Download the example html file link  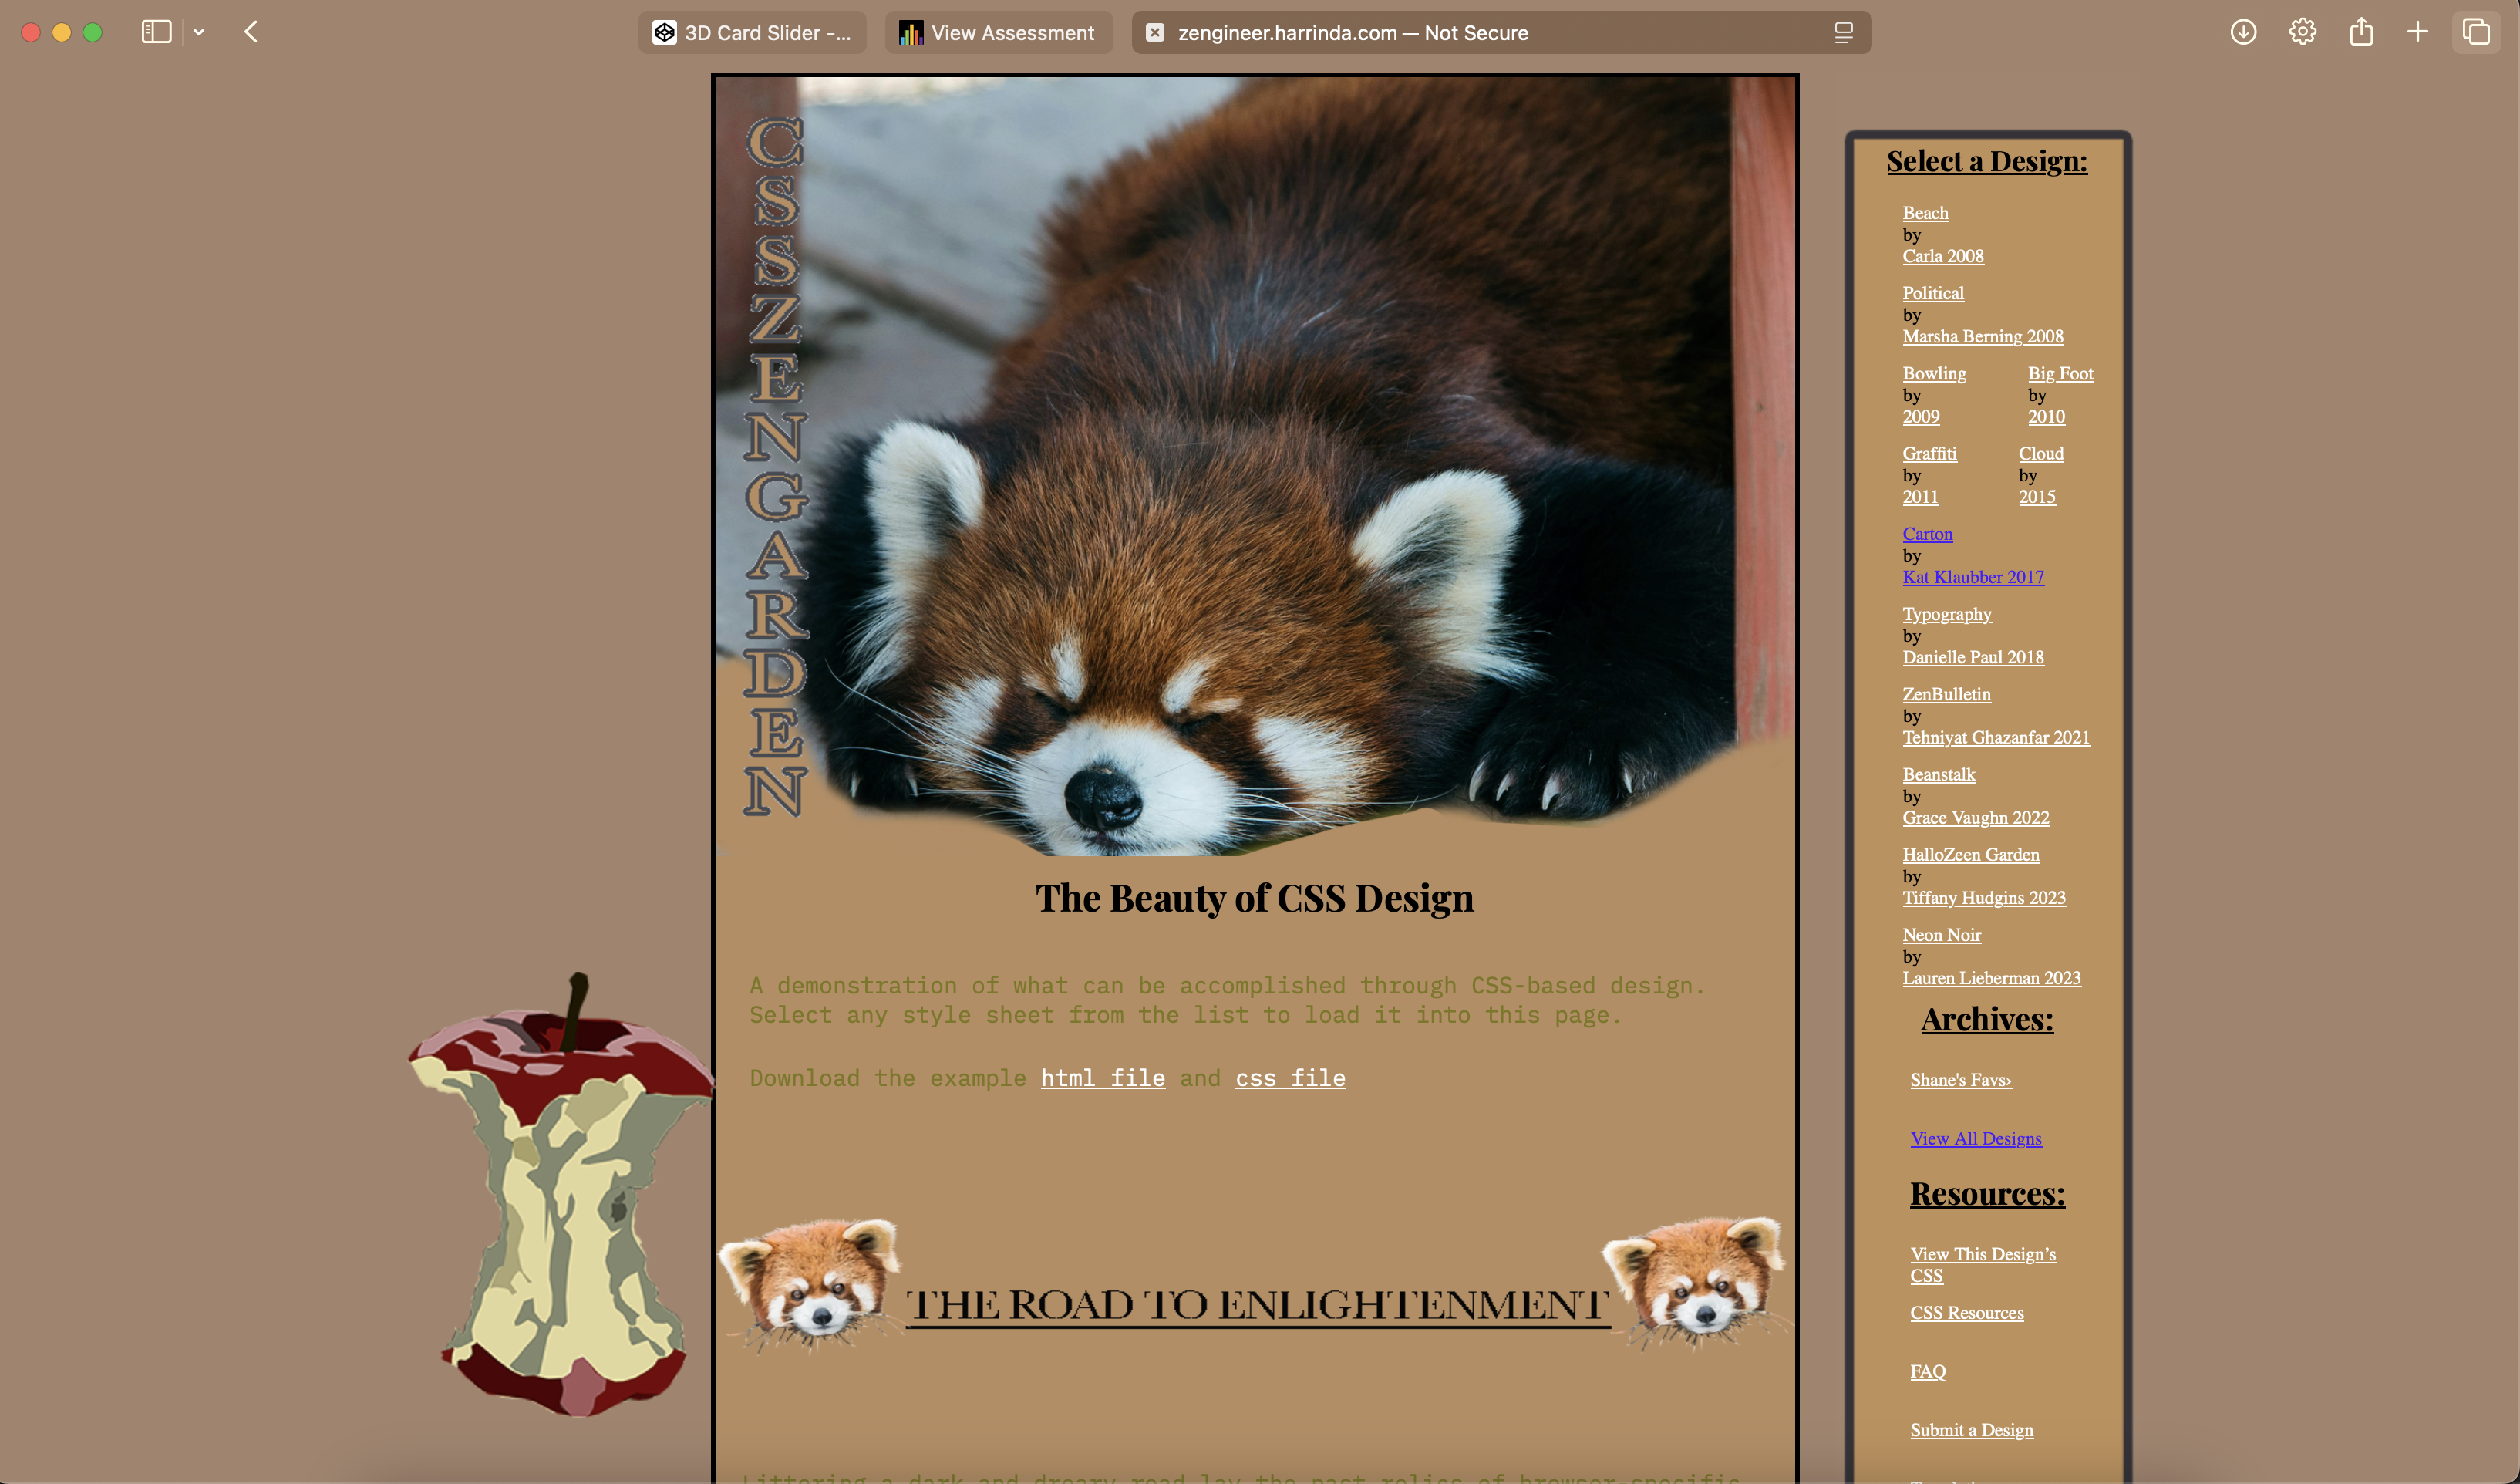tap(1103, 1078)
